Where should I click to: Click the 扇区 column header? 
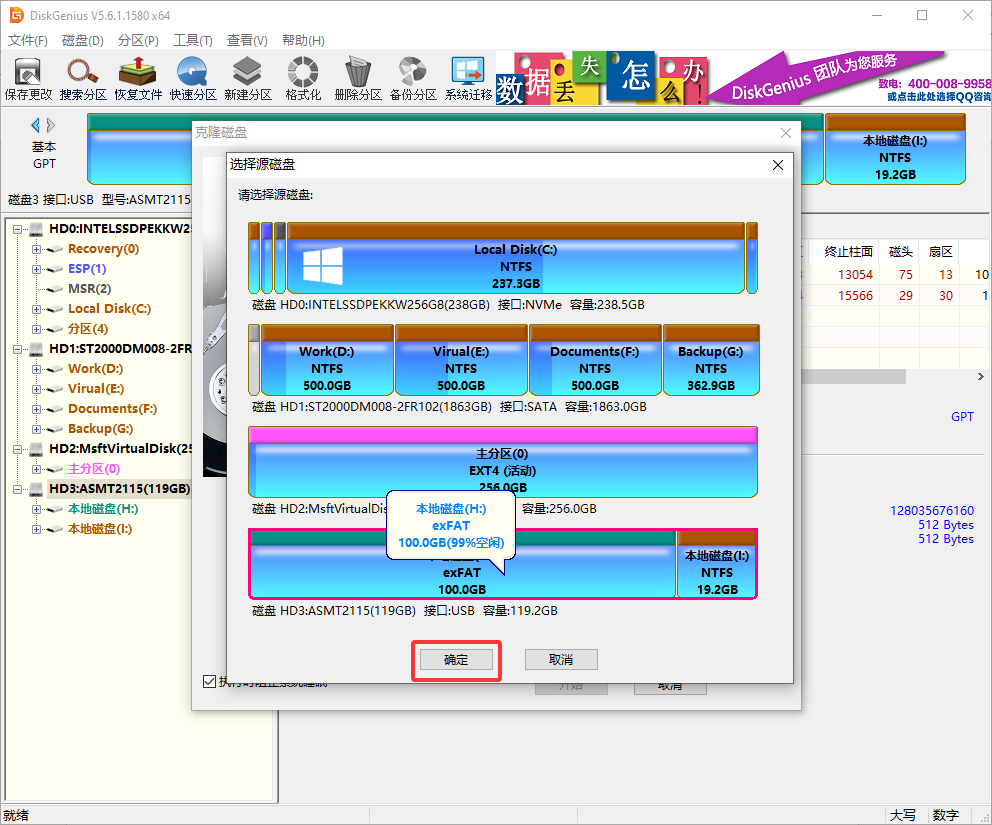940,252
